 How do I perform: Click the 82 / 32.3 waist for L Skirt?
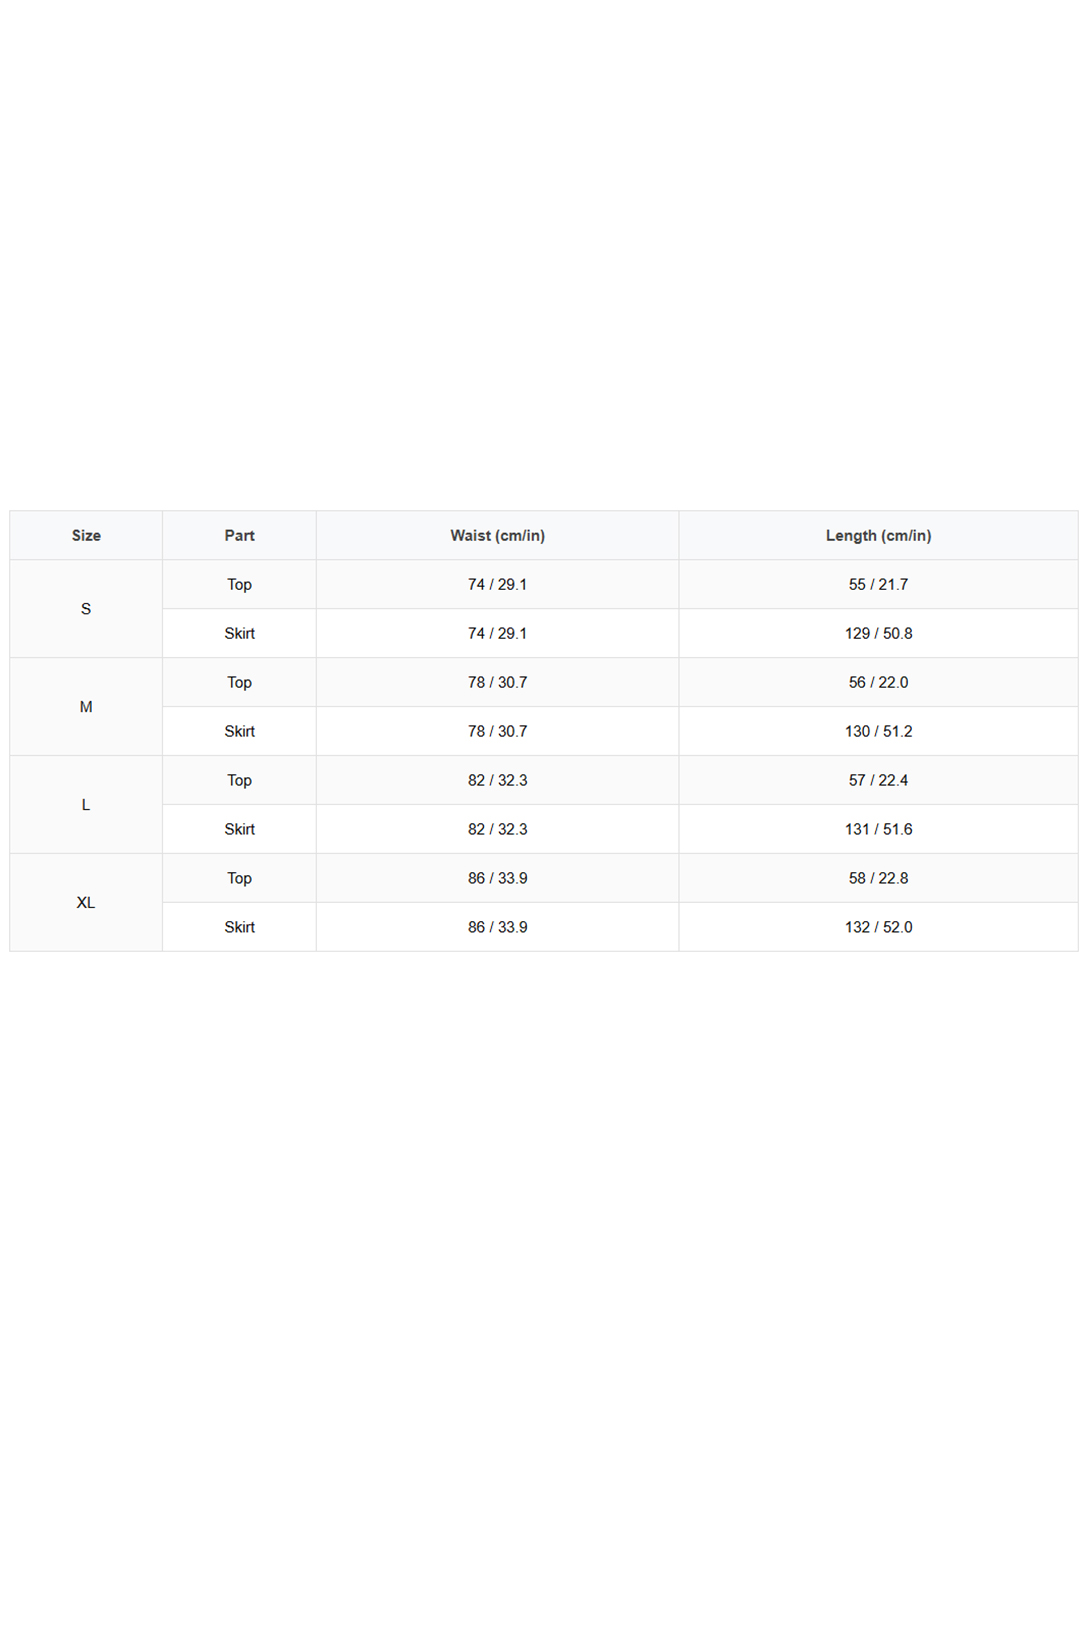point(497,829)
